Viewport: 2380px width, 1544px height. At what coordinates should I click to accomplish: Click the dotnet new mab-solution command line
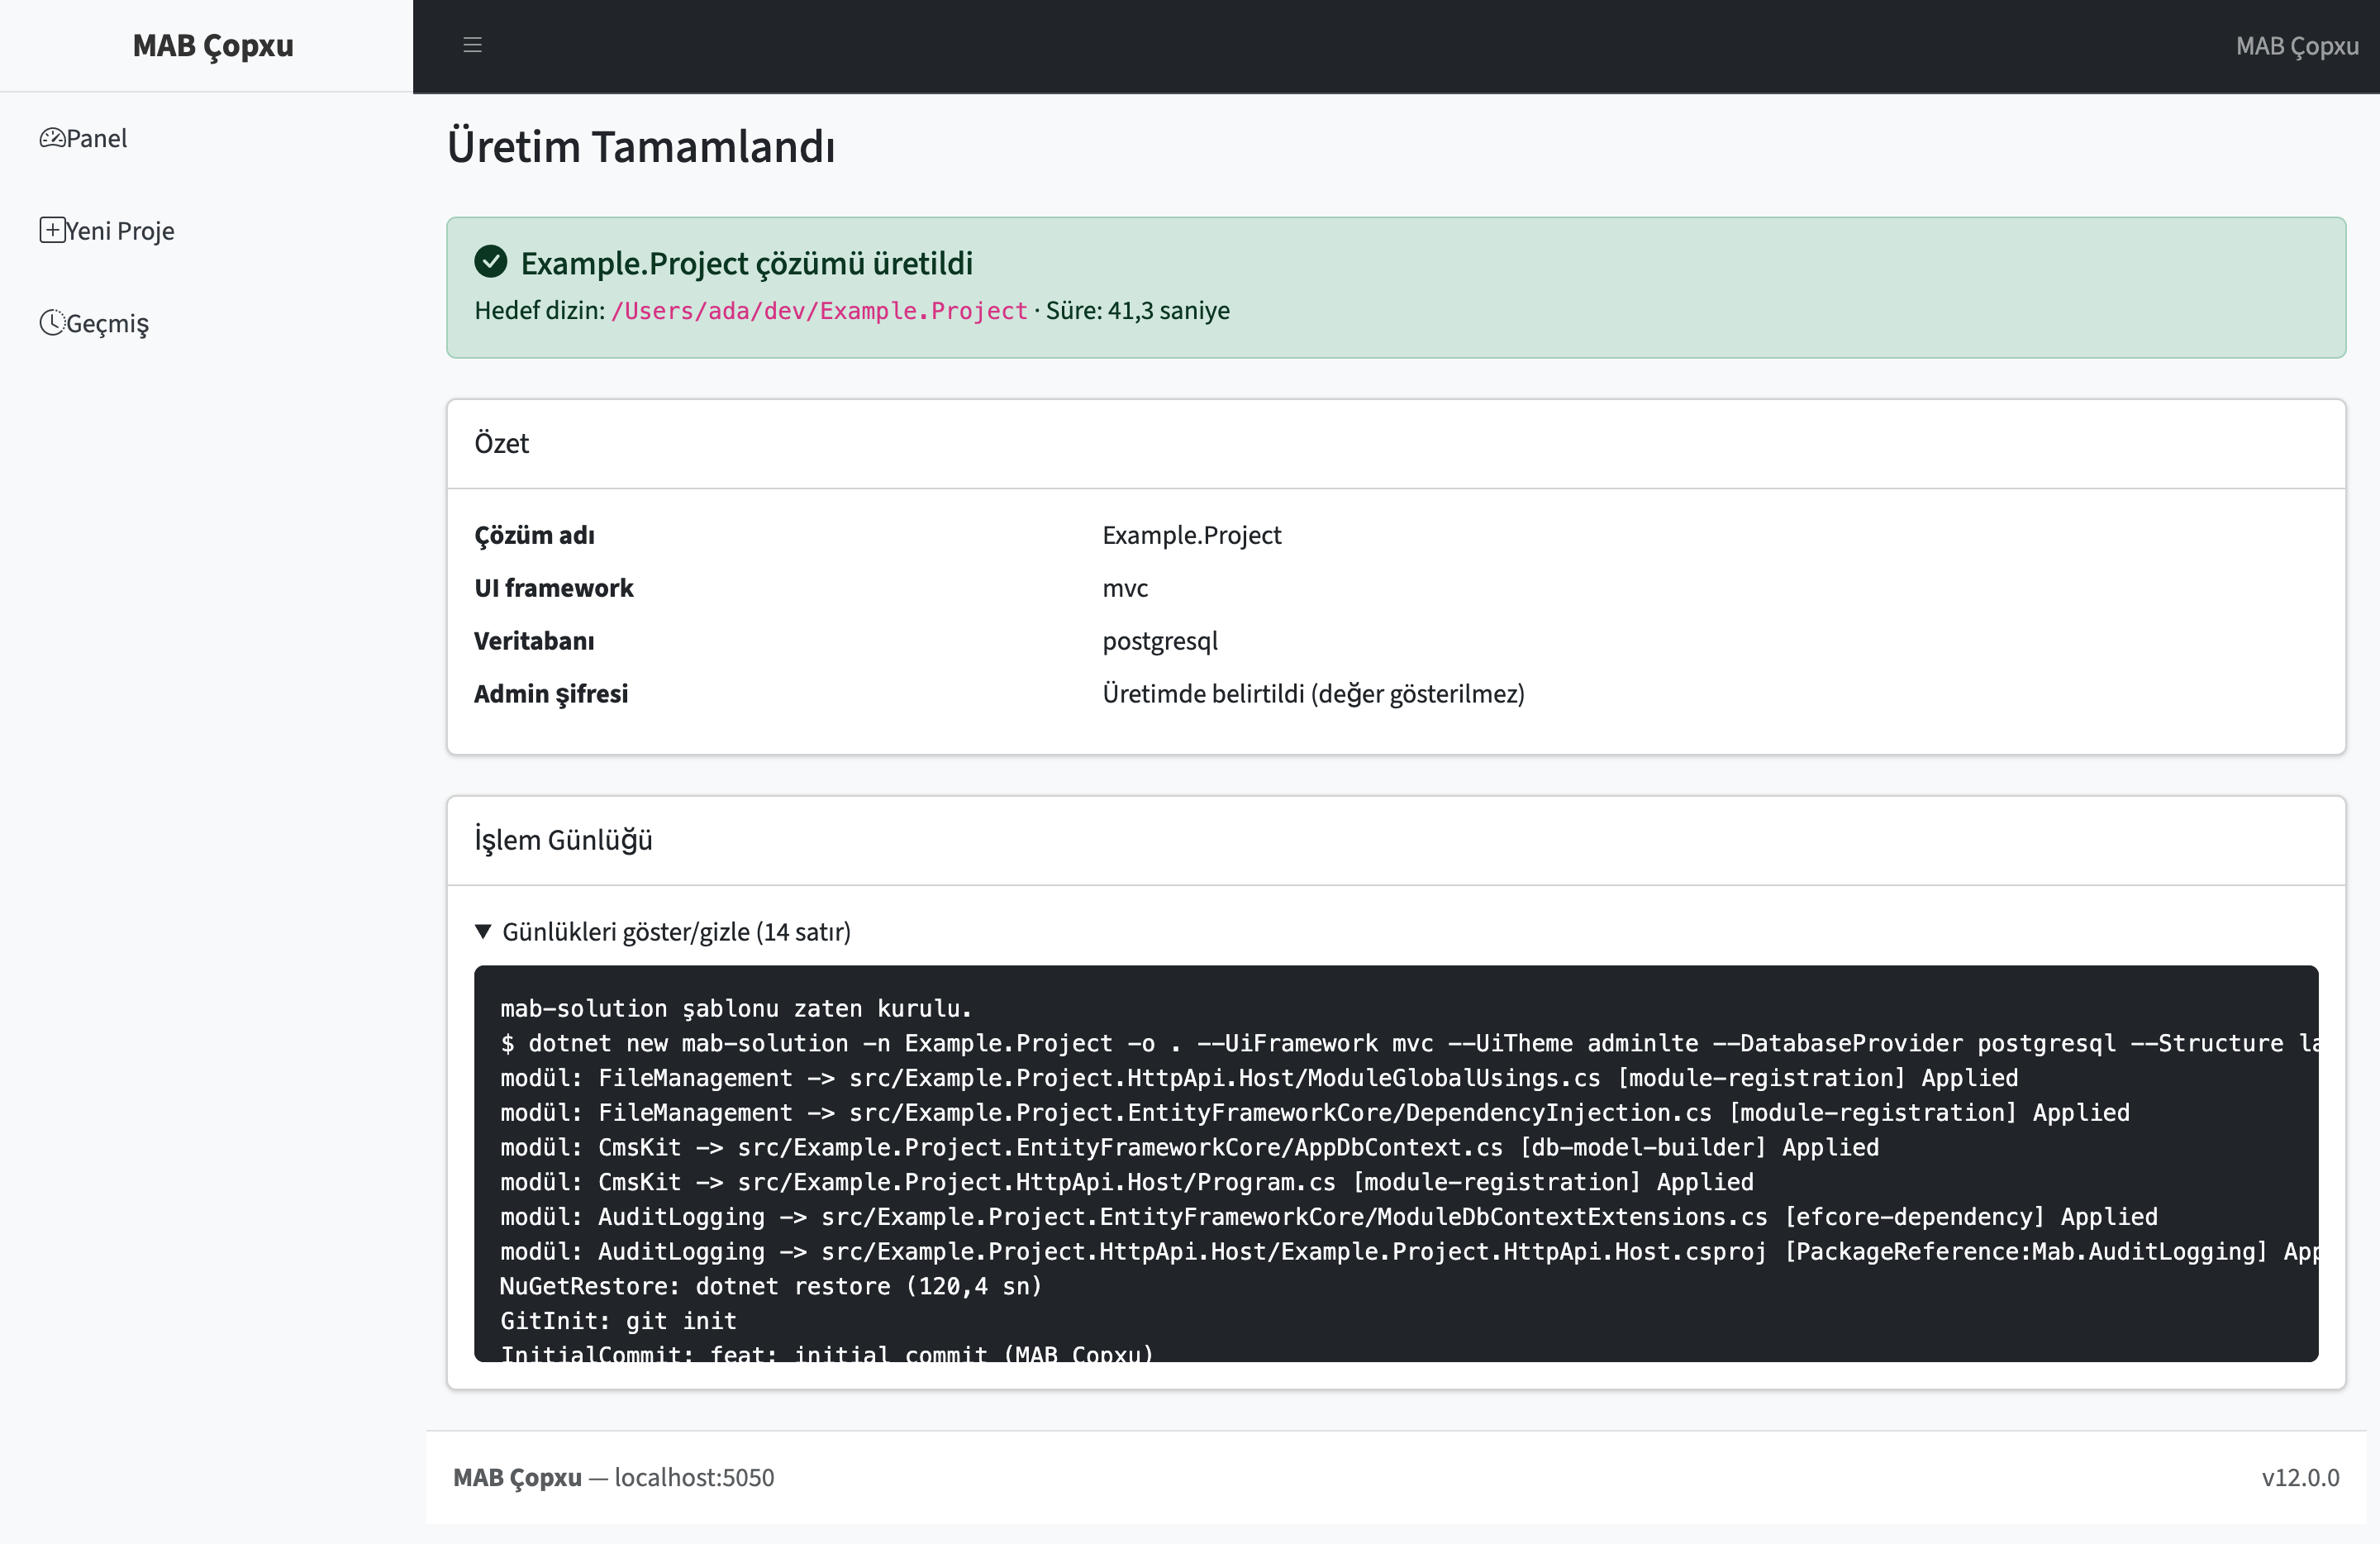pos(1409,1043)
